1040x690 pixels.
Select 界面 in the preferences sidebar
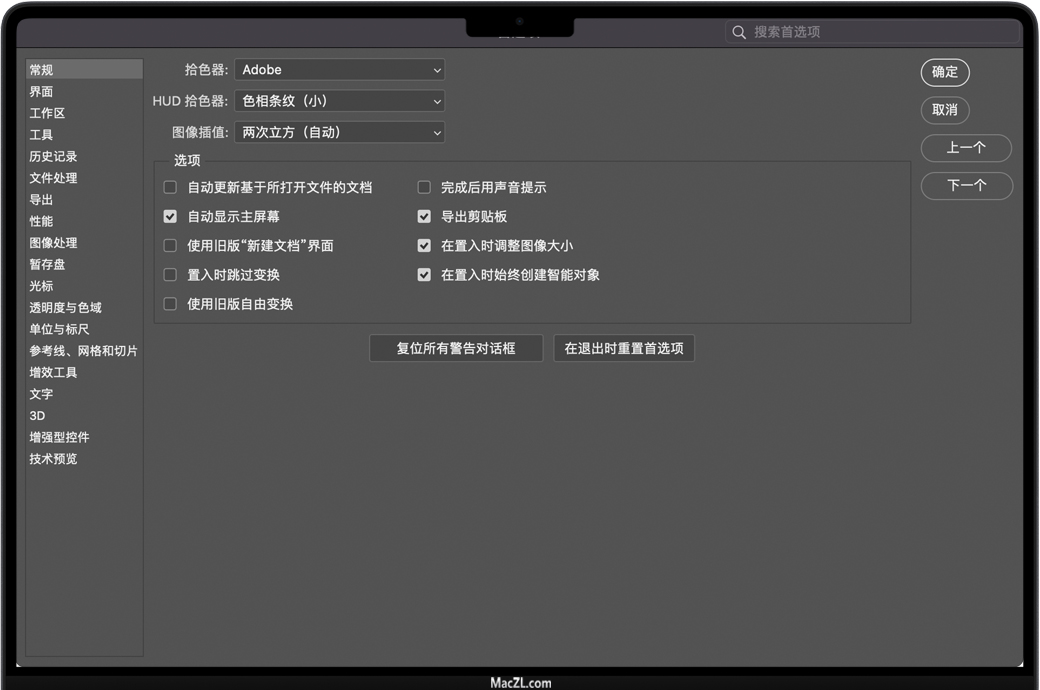coord(41,92)
